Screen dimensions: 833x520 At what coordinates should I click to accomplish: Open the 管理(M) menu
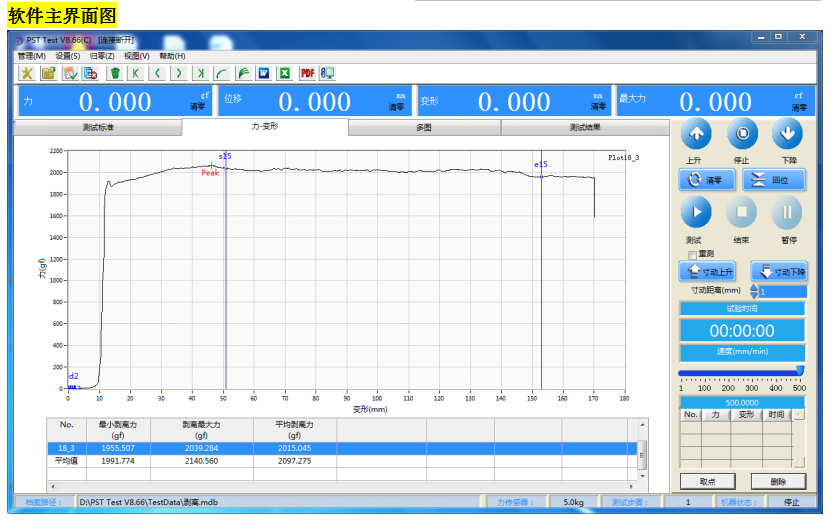32,56
